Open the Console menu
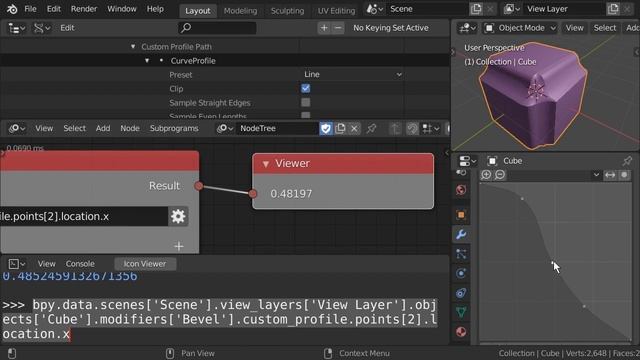The width and height of the screenshot is (640, 360). point(80,264)
